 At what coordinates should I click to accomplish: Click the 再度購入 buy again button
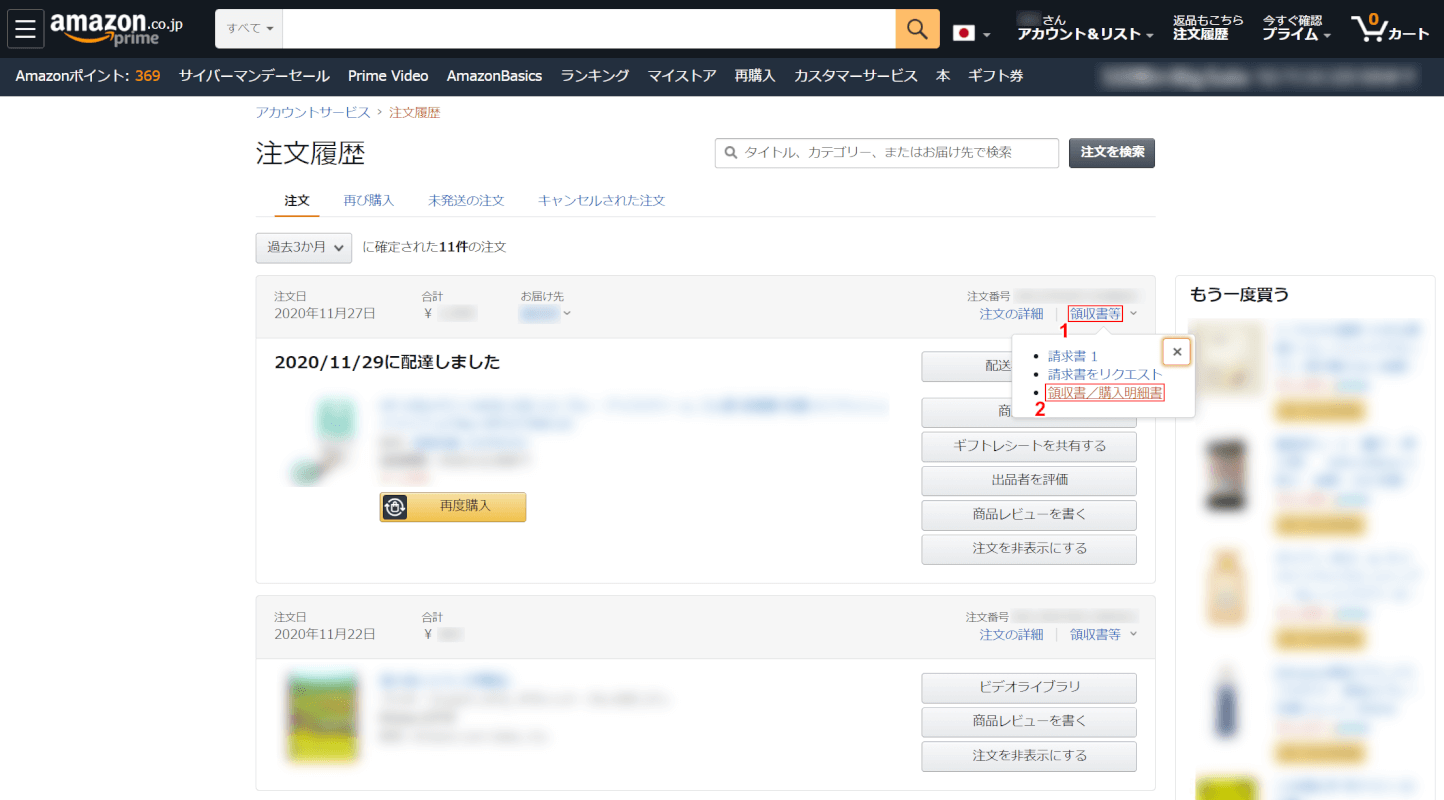click(453, 507)
